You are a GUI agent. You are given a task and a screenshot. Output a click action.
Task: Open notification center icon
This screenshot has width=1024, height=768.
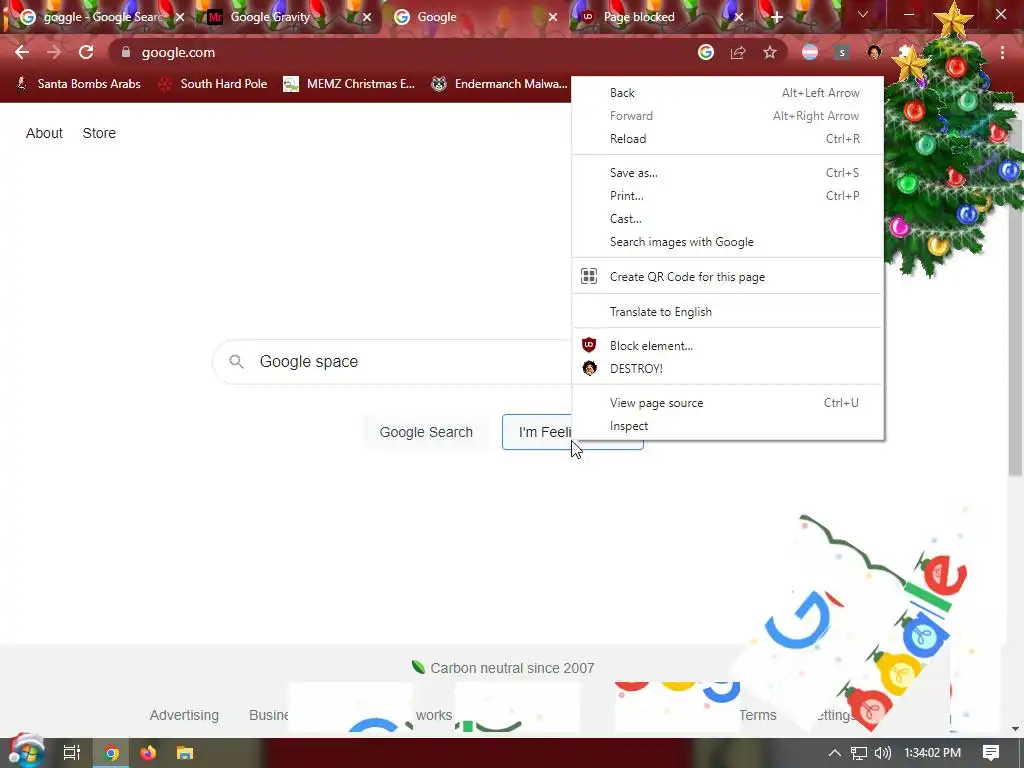[x=991, y=753]
